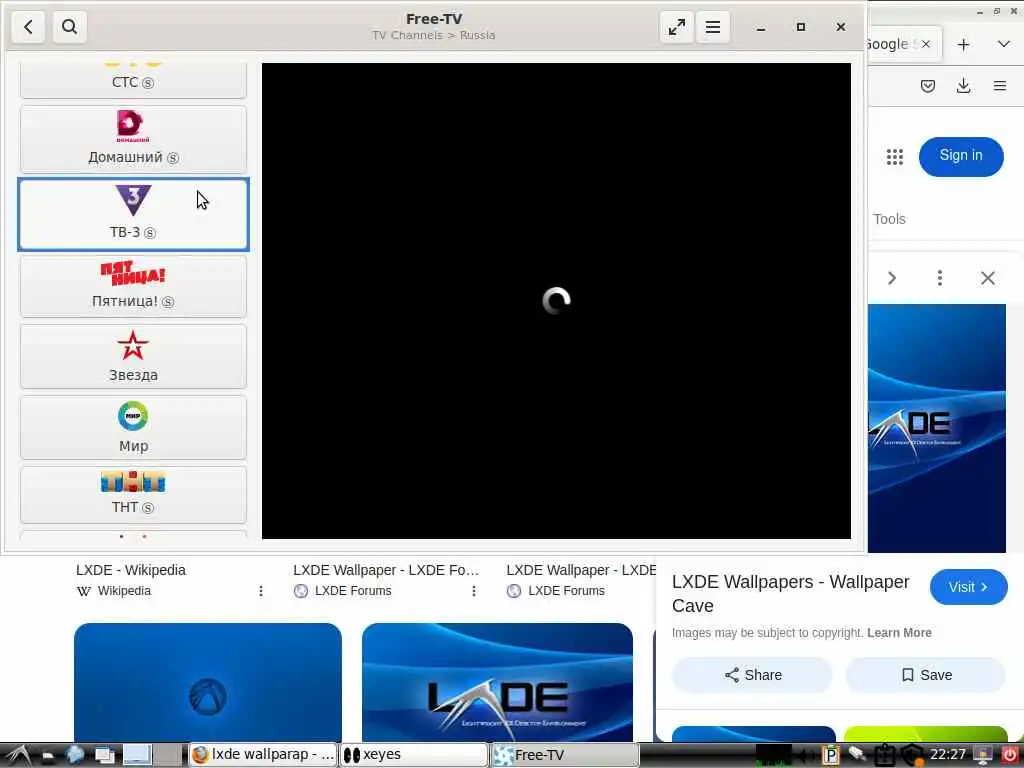Image resolution: width=1024 pixels, height=768 pixels.
Task: Go back using the Free-TV back arrow
Action: (x=28, y=27)
